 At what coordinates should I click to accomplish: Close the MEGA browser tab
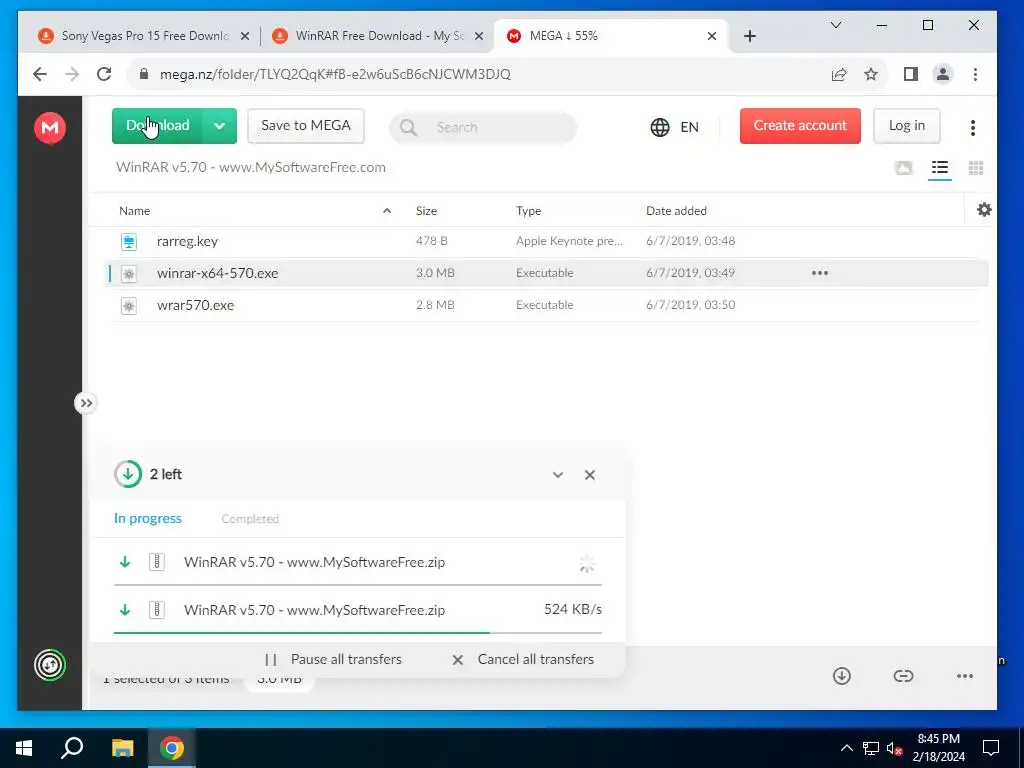coord(712,36)
